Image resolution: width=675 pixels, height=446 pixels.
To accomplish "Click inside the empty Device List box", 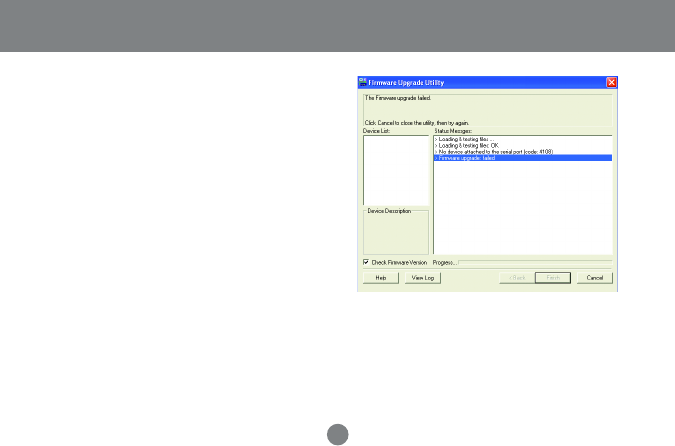I will 396,170.
